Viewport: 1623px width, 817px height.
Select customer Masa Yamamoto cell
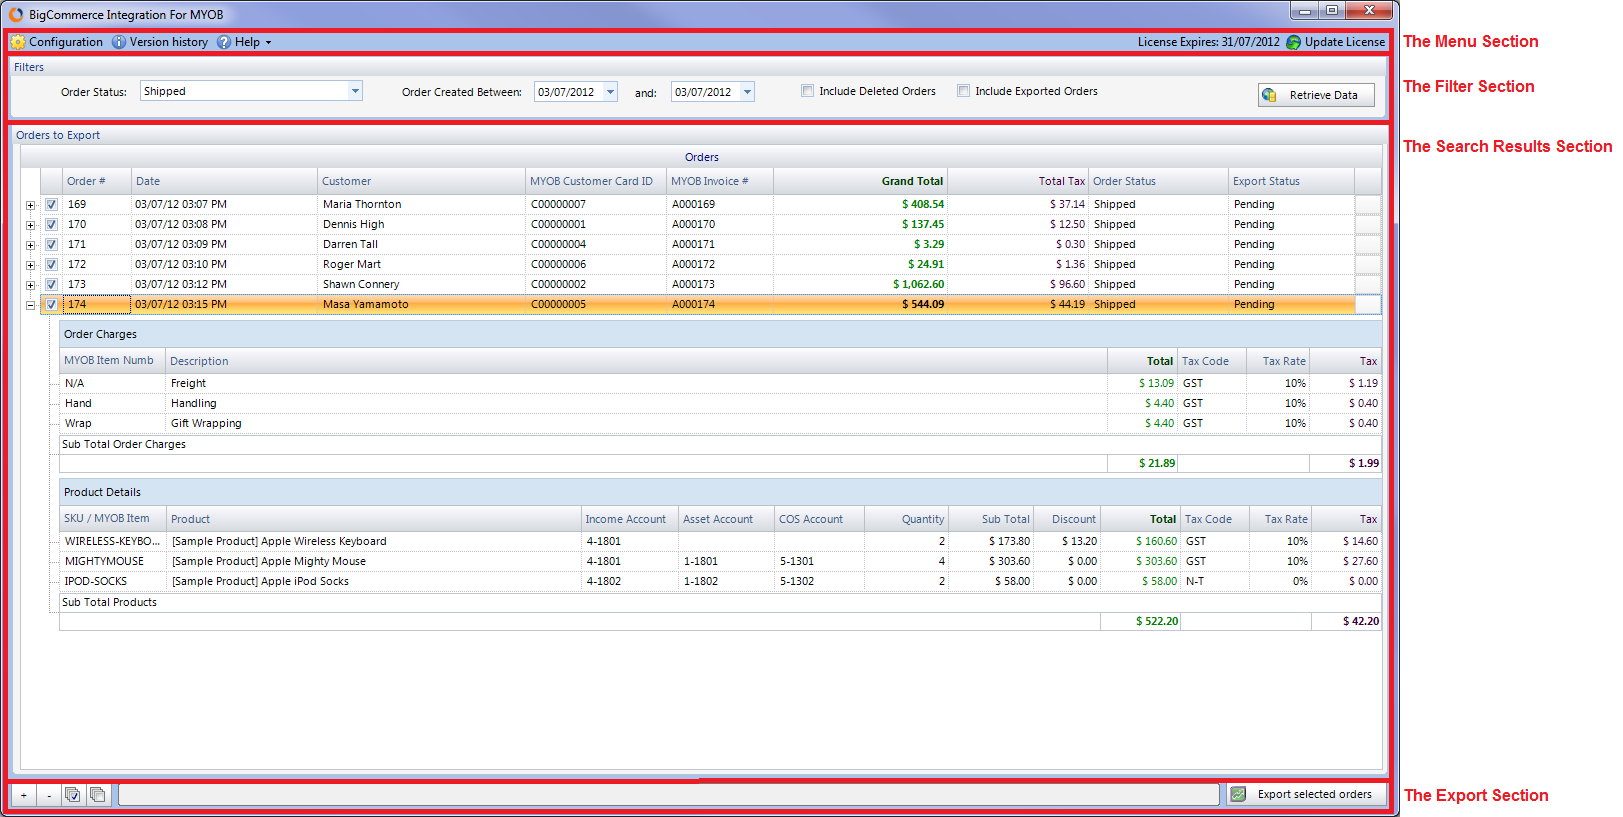coord(421,304)
